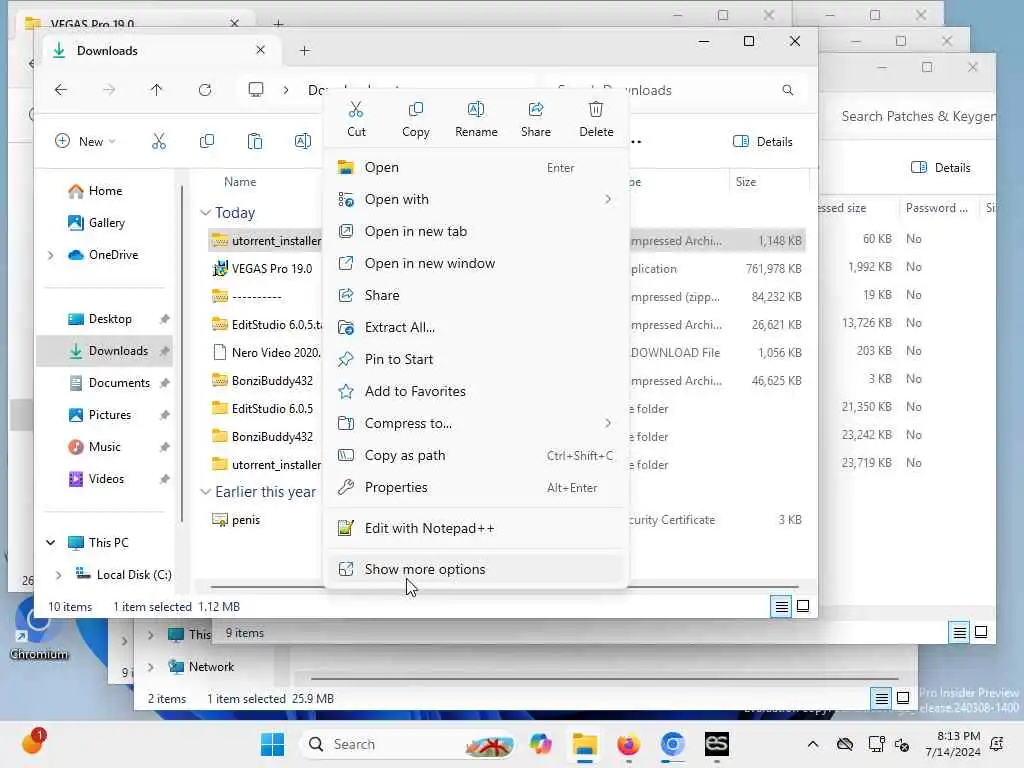
Task: Open the Windows Start button
Action: [272, 744]
